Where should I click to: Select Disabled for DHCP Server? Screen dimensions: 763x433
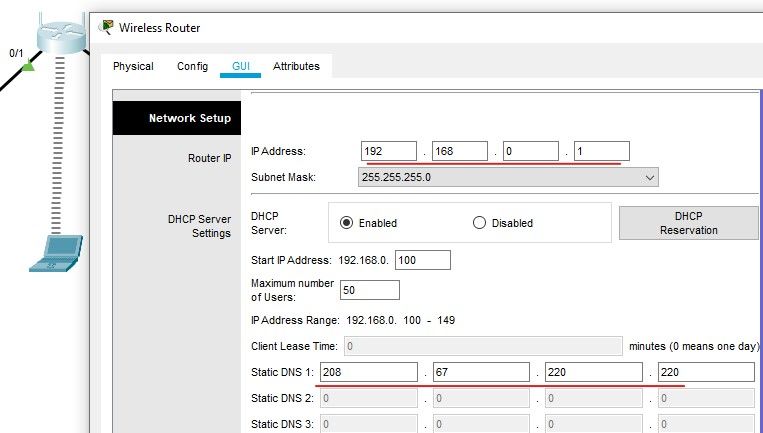tap(479, 223)
